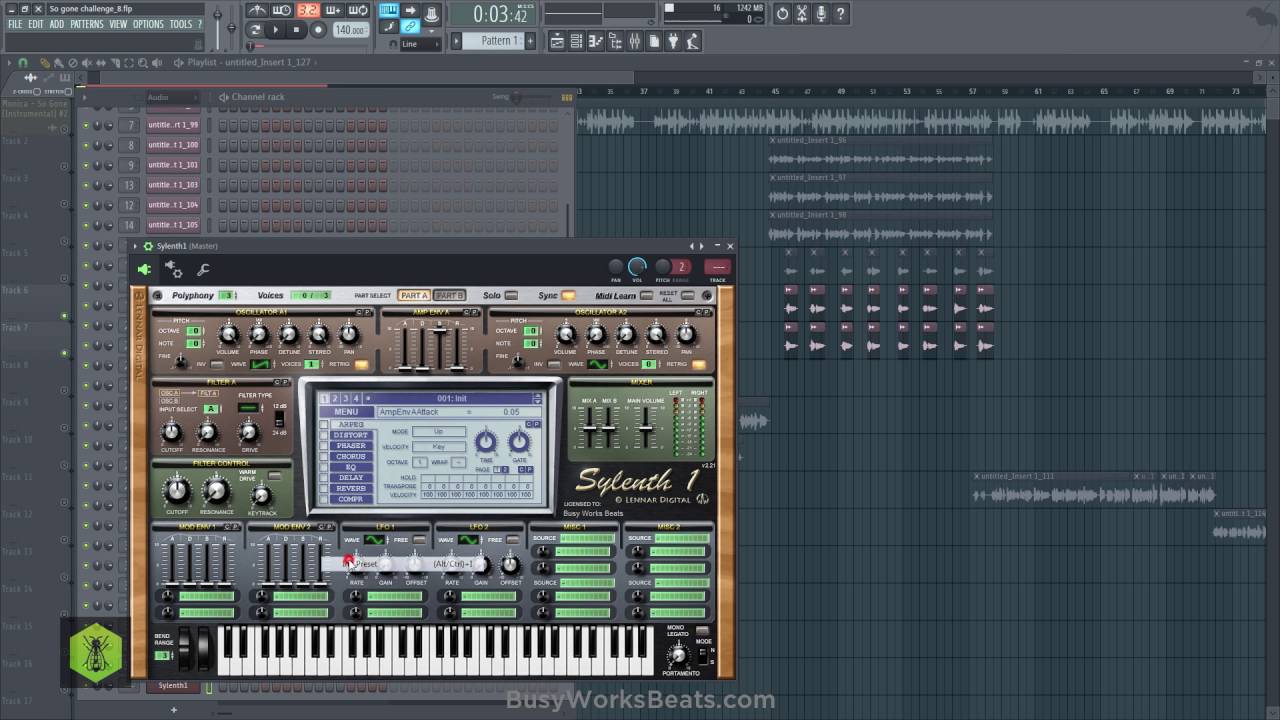Open Sylenth1 detailed settings gear icon

[x=174, y=269]
